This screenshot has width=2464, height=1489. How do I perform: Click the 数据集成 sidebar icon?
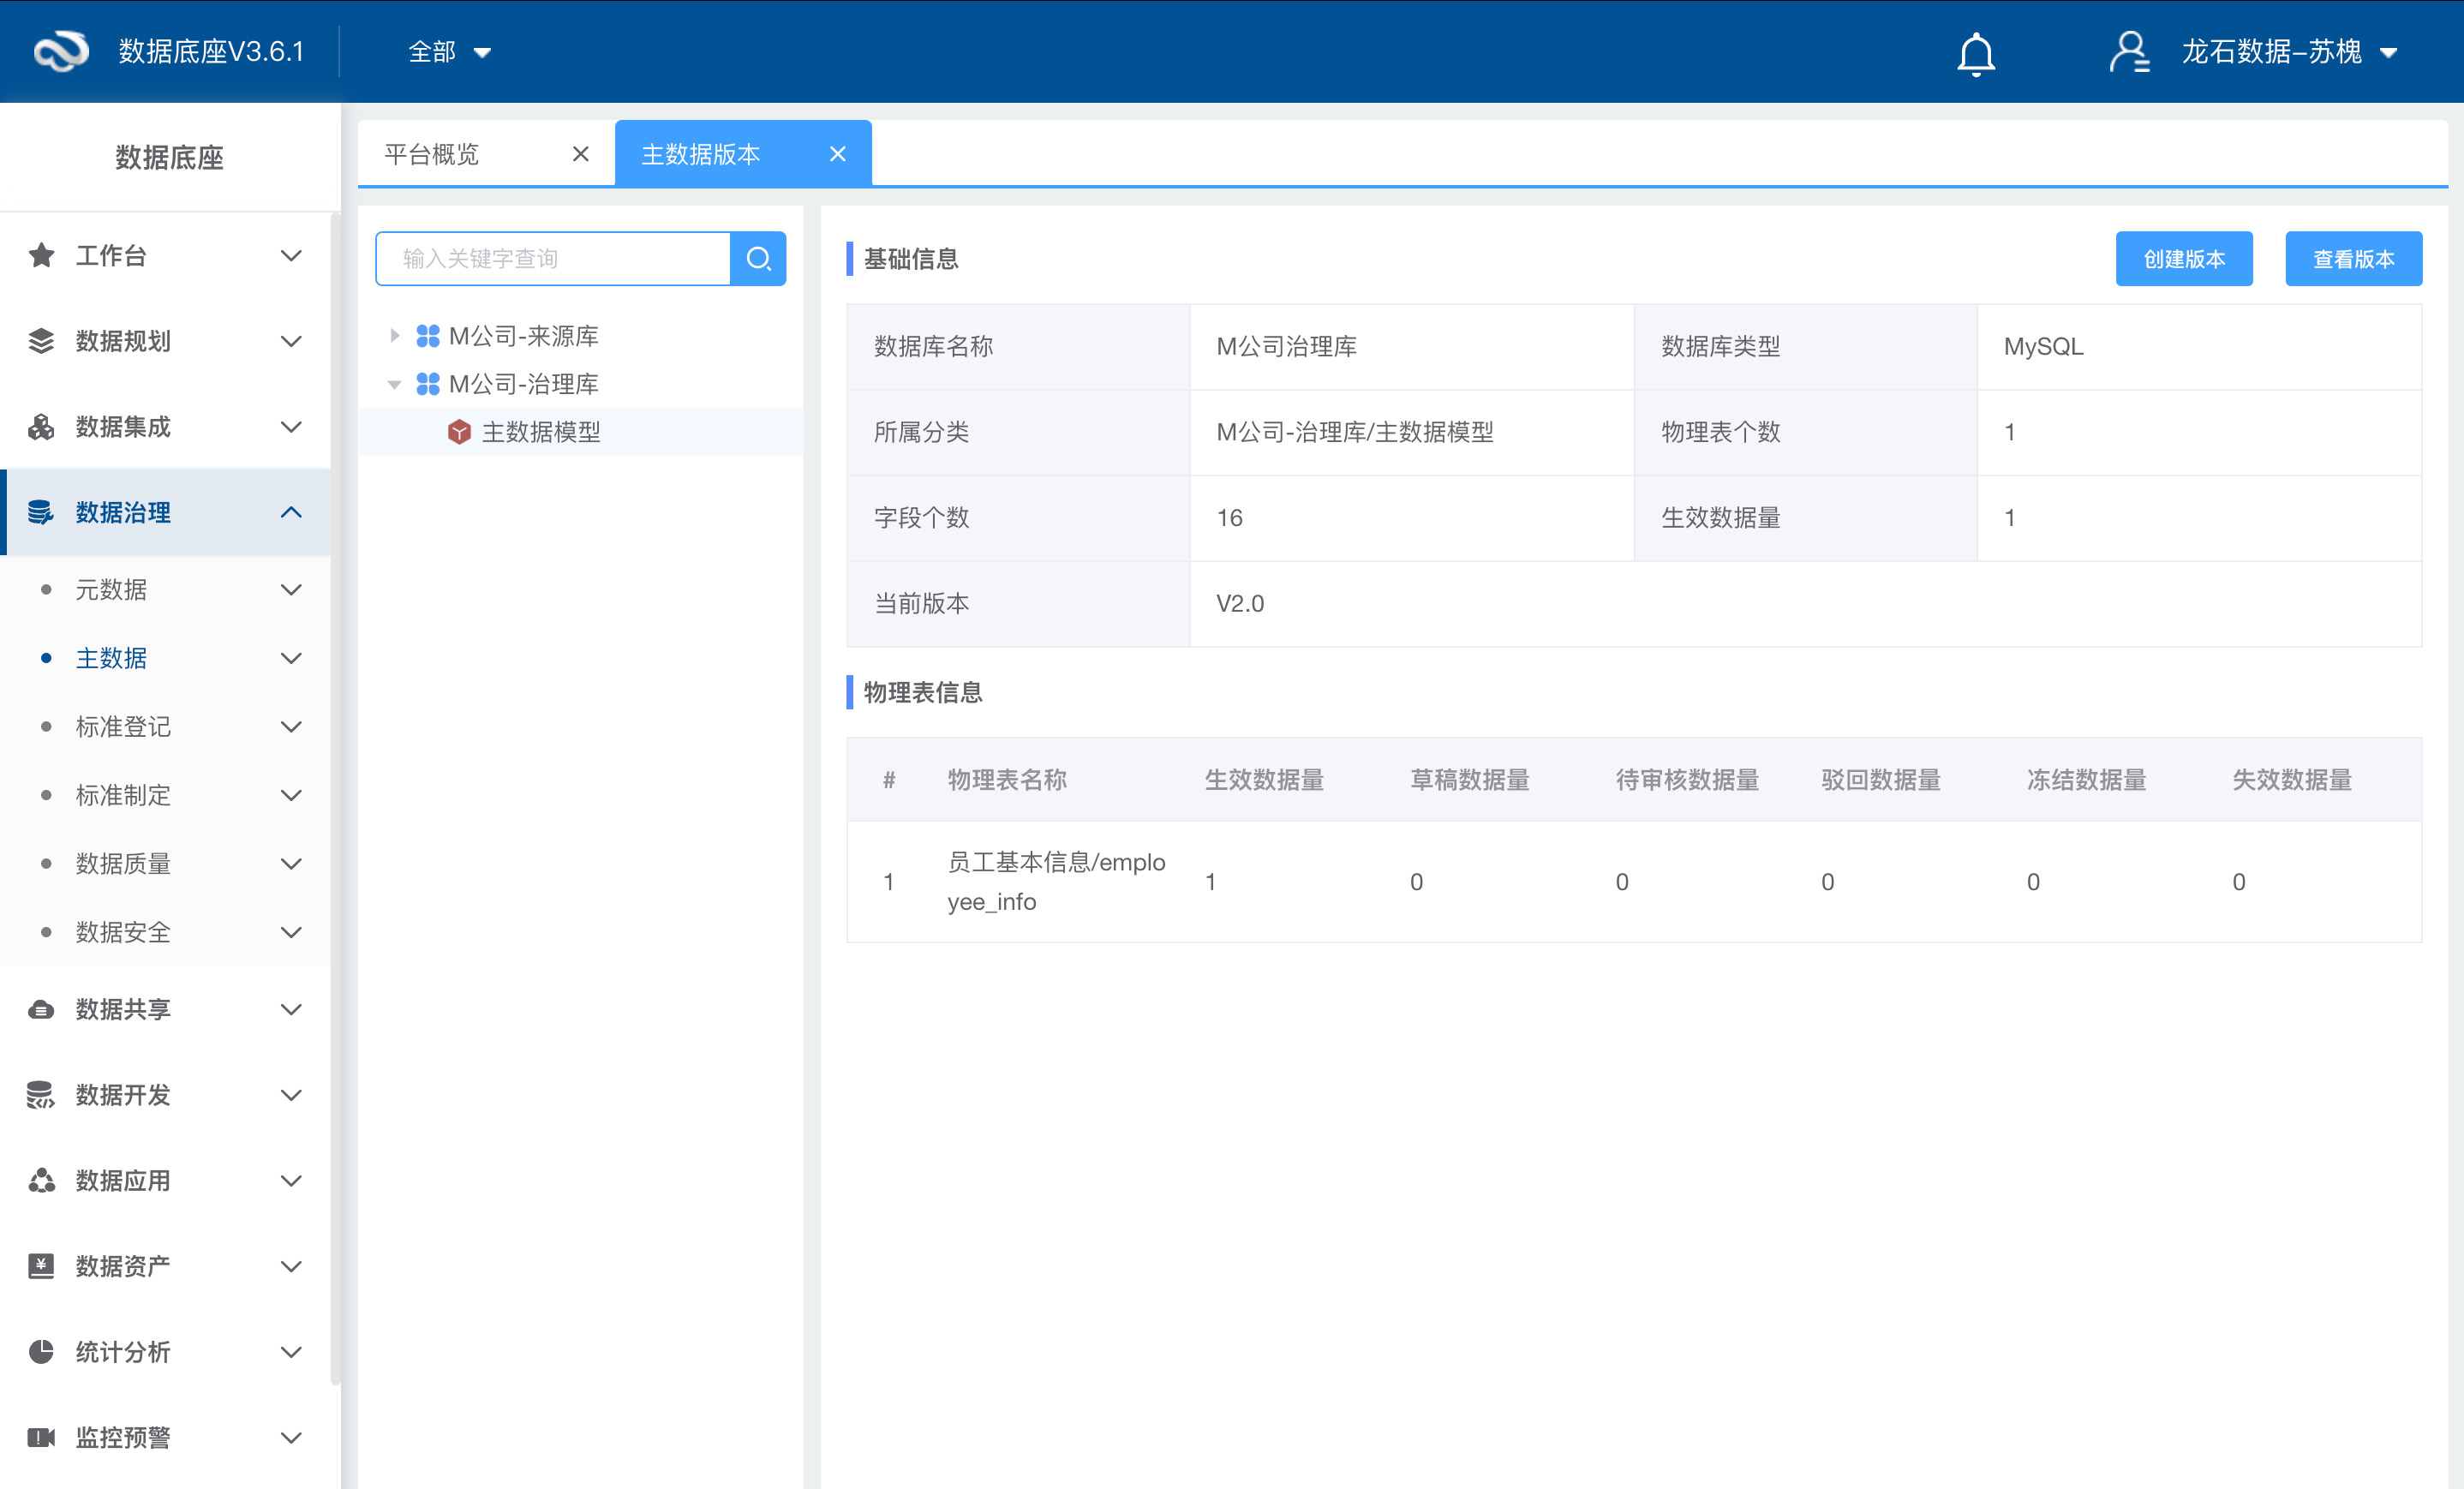(x=41, y=427)
